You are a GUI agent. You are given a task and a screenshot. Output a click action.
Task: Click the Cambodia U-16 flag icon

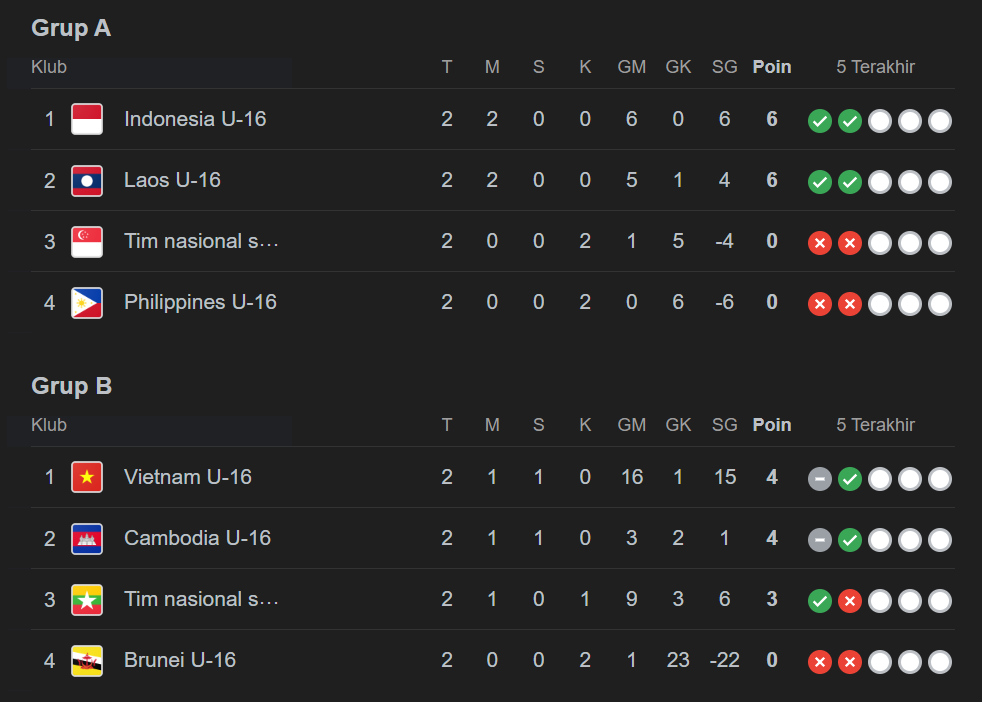pos(87,539)
